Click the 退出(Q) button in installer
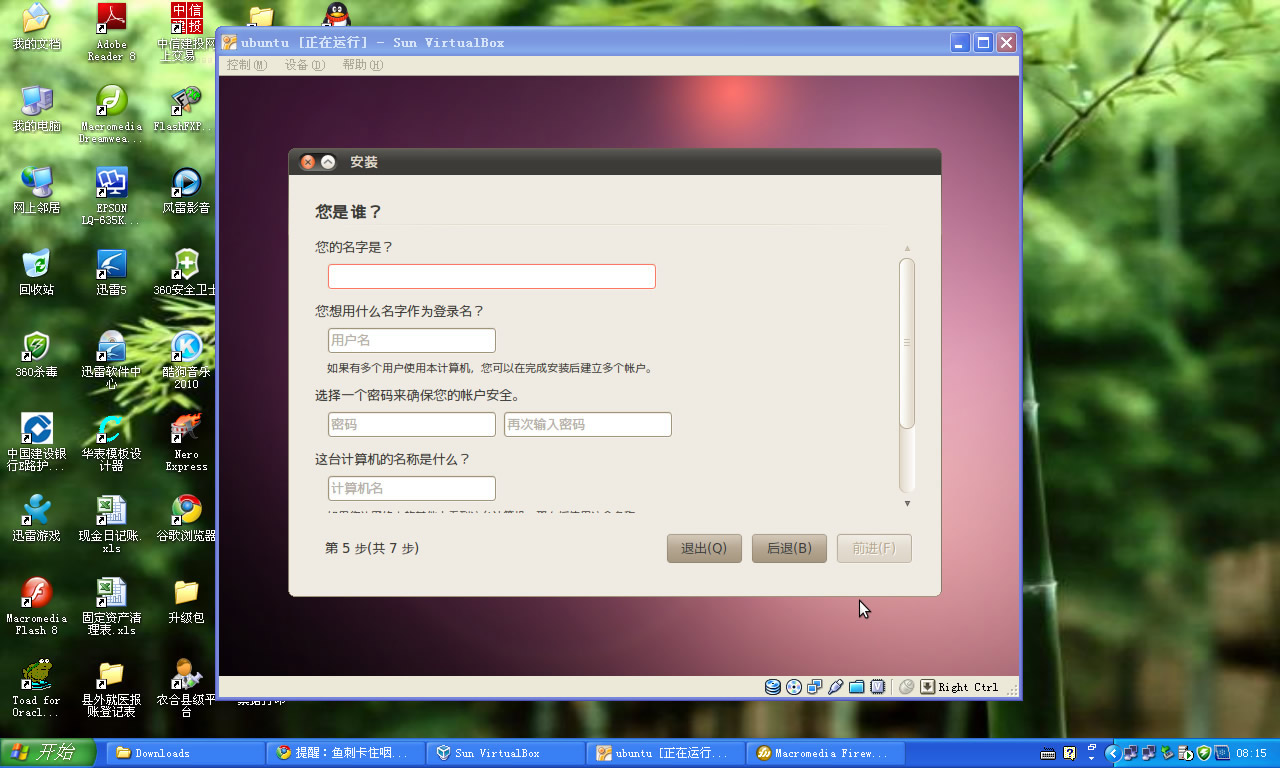Image resolution: width=1280 pixels, height=768 pixels. tap(704, 548)
